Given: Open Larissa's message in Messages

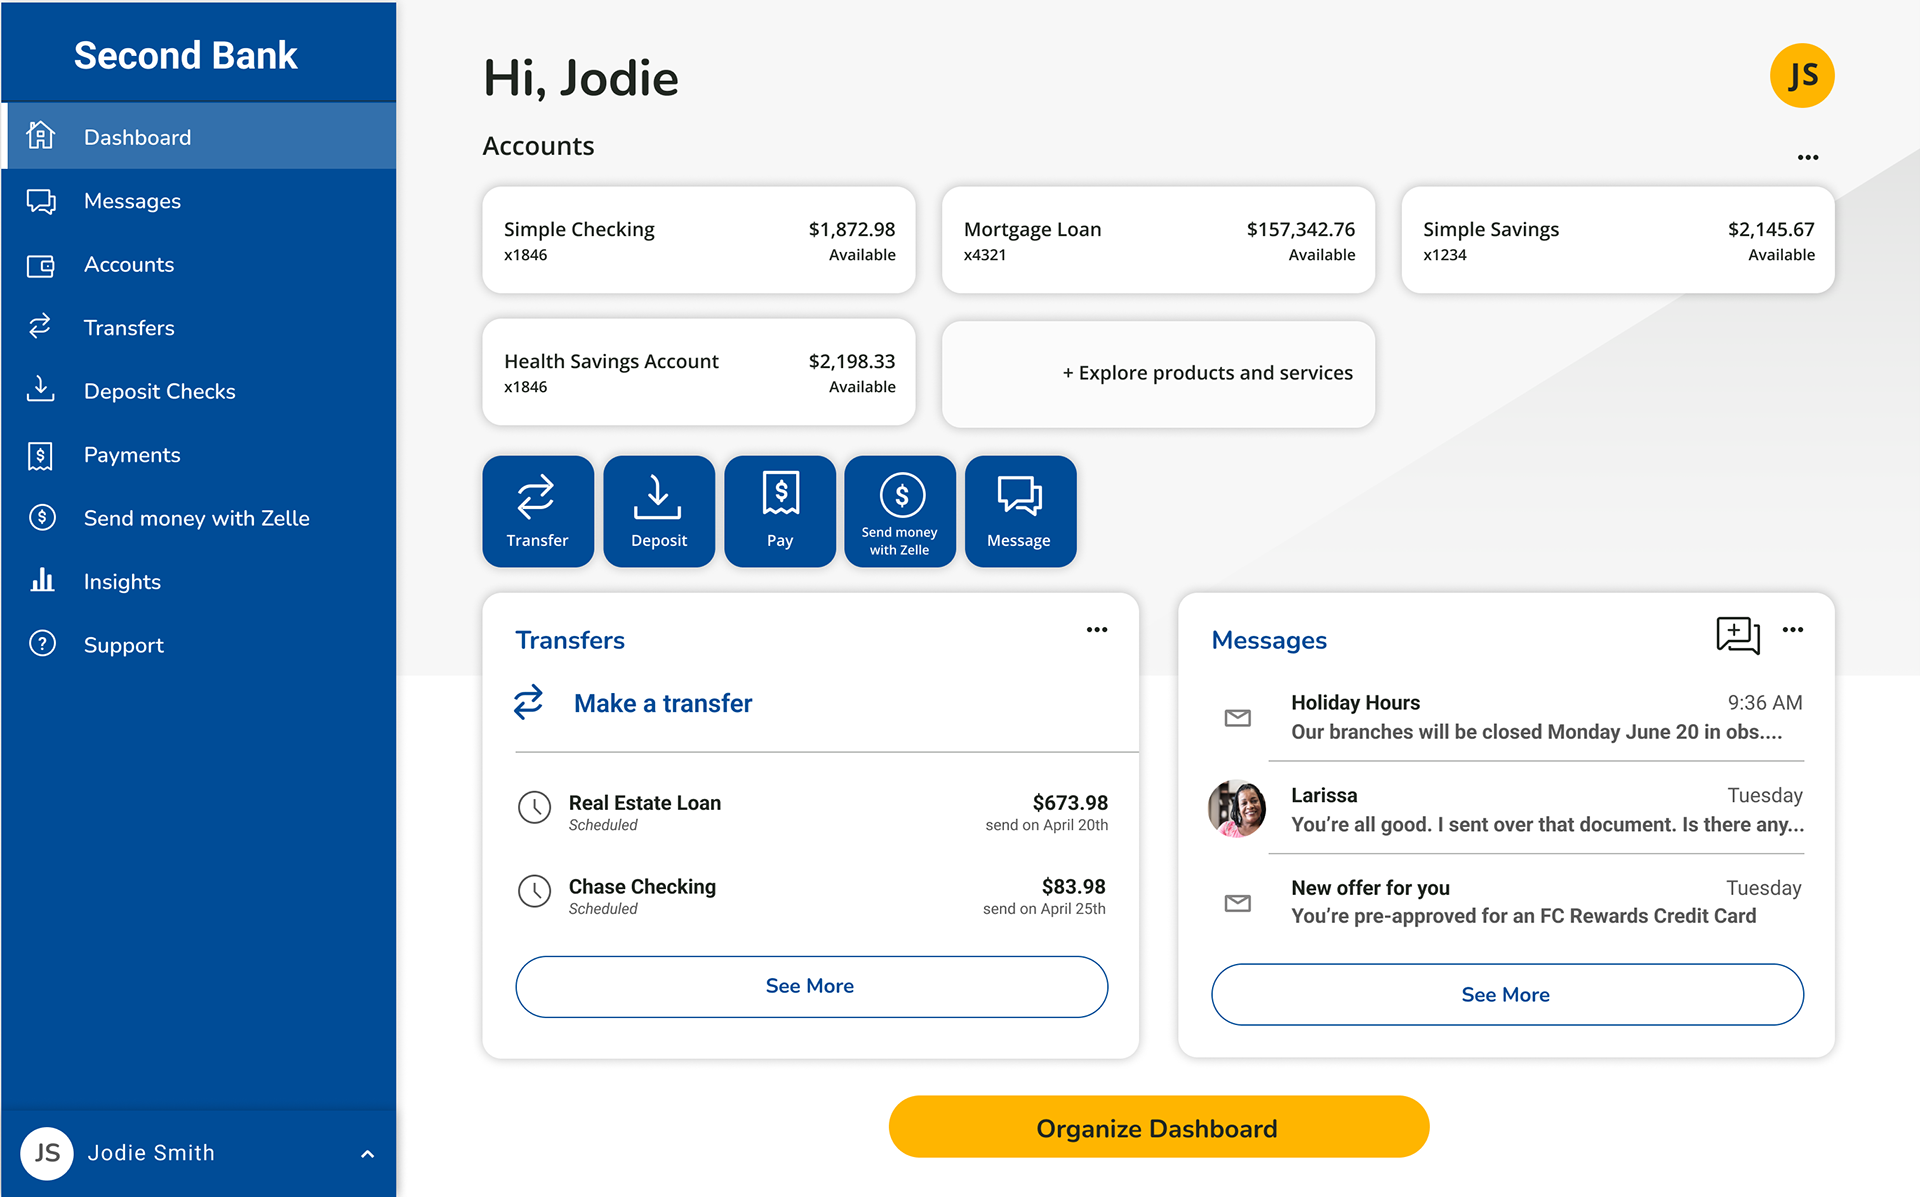Looking at the screenshot, I should point(1545,809).
